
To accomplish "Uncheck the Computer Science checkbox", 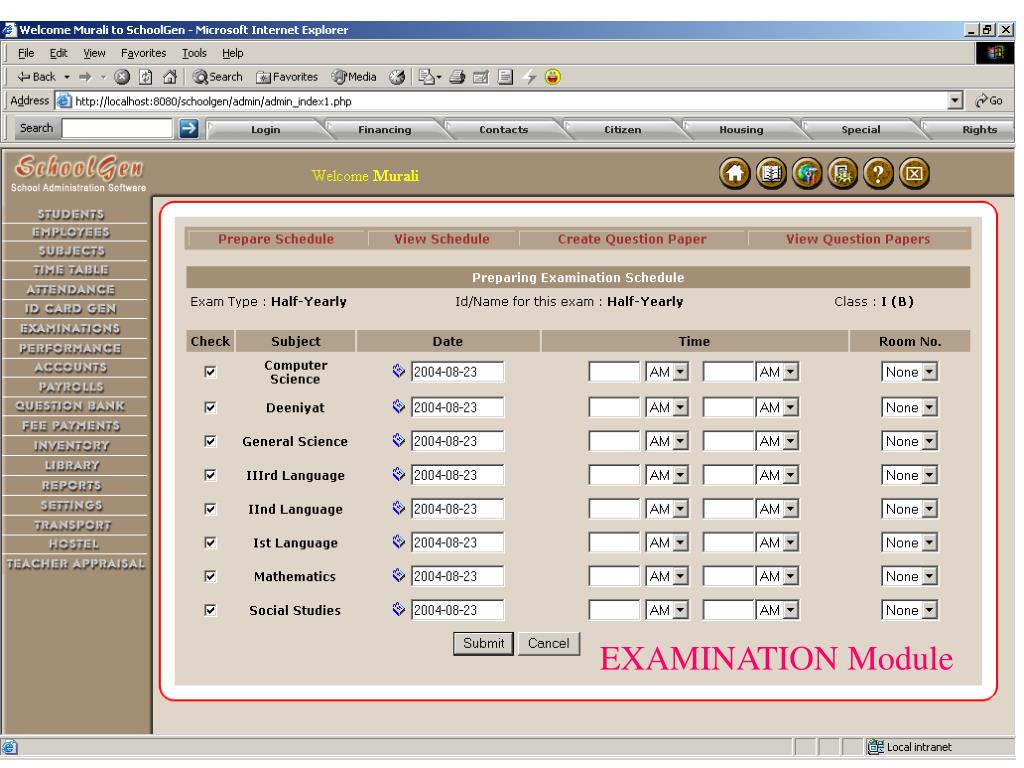I will point(210,372).
